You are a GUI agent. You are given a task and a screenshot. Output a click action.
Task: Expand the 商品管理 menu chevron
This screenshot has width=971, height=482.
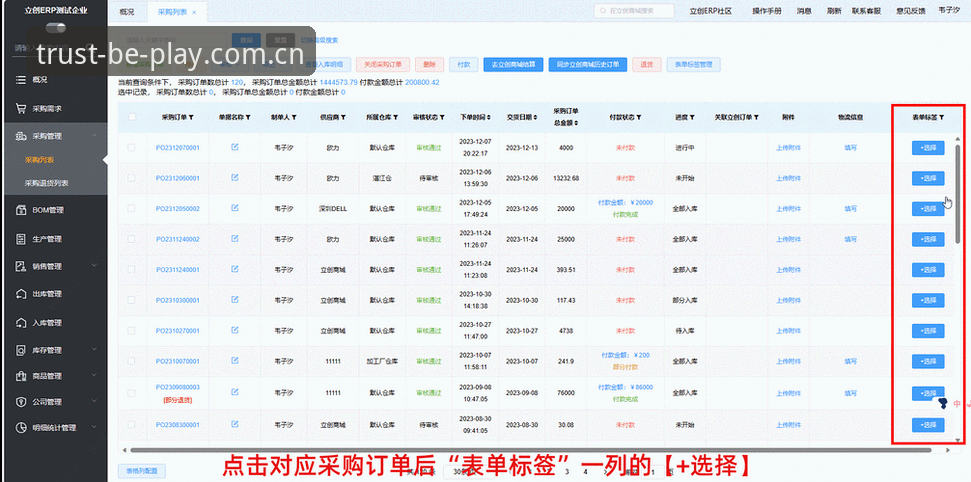coord(95,376)
